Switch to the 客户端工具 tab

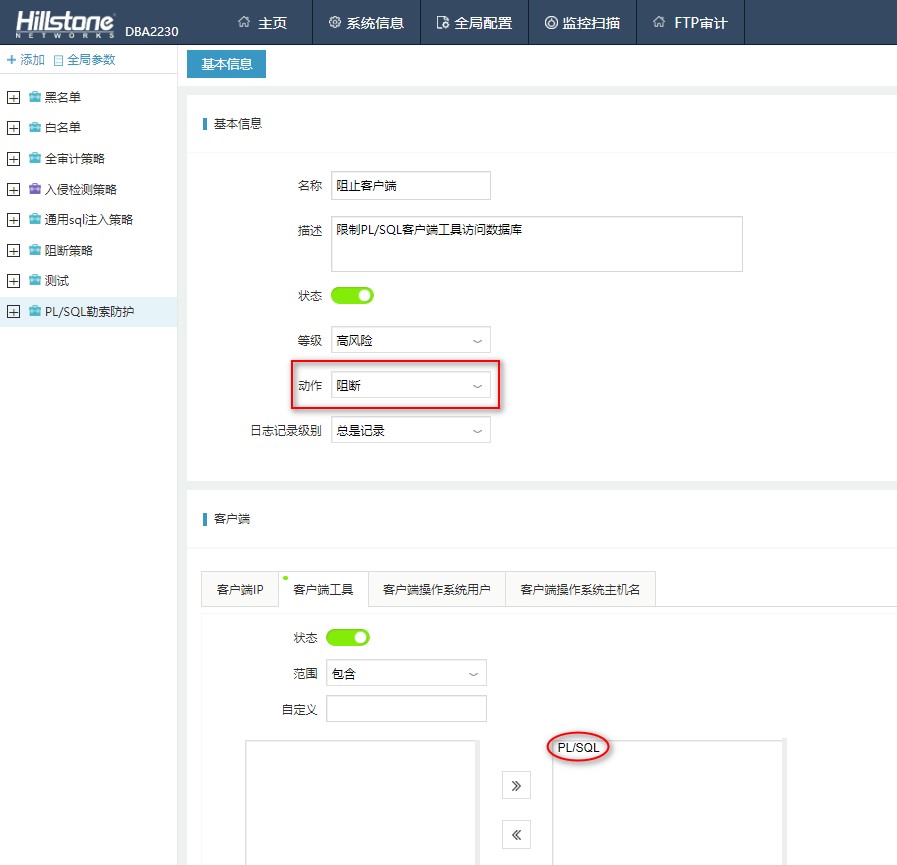click(x=323, y=589)
